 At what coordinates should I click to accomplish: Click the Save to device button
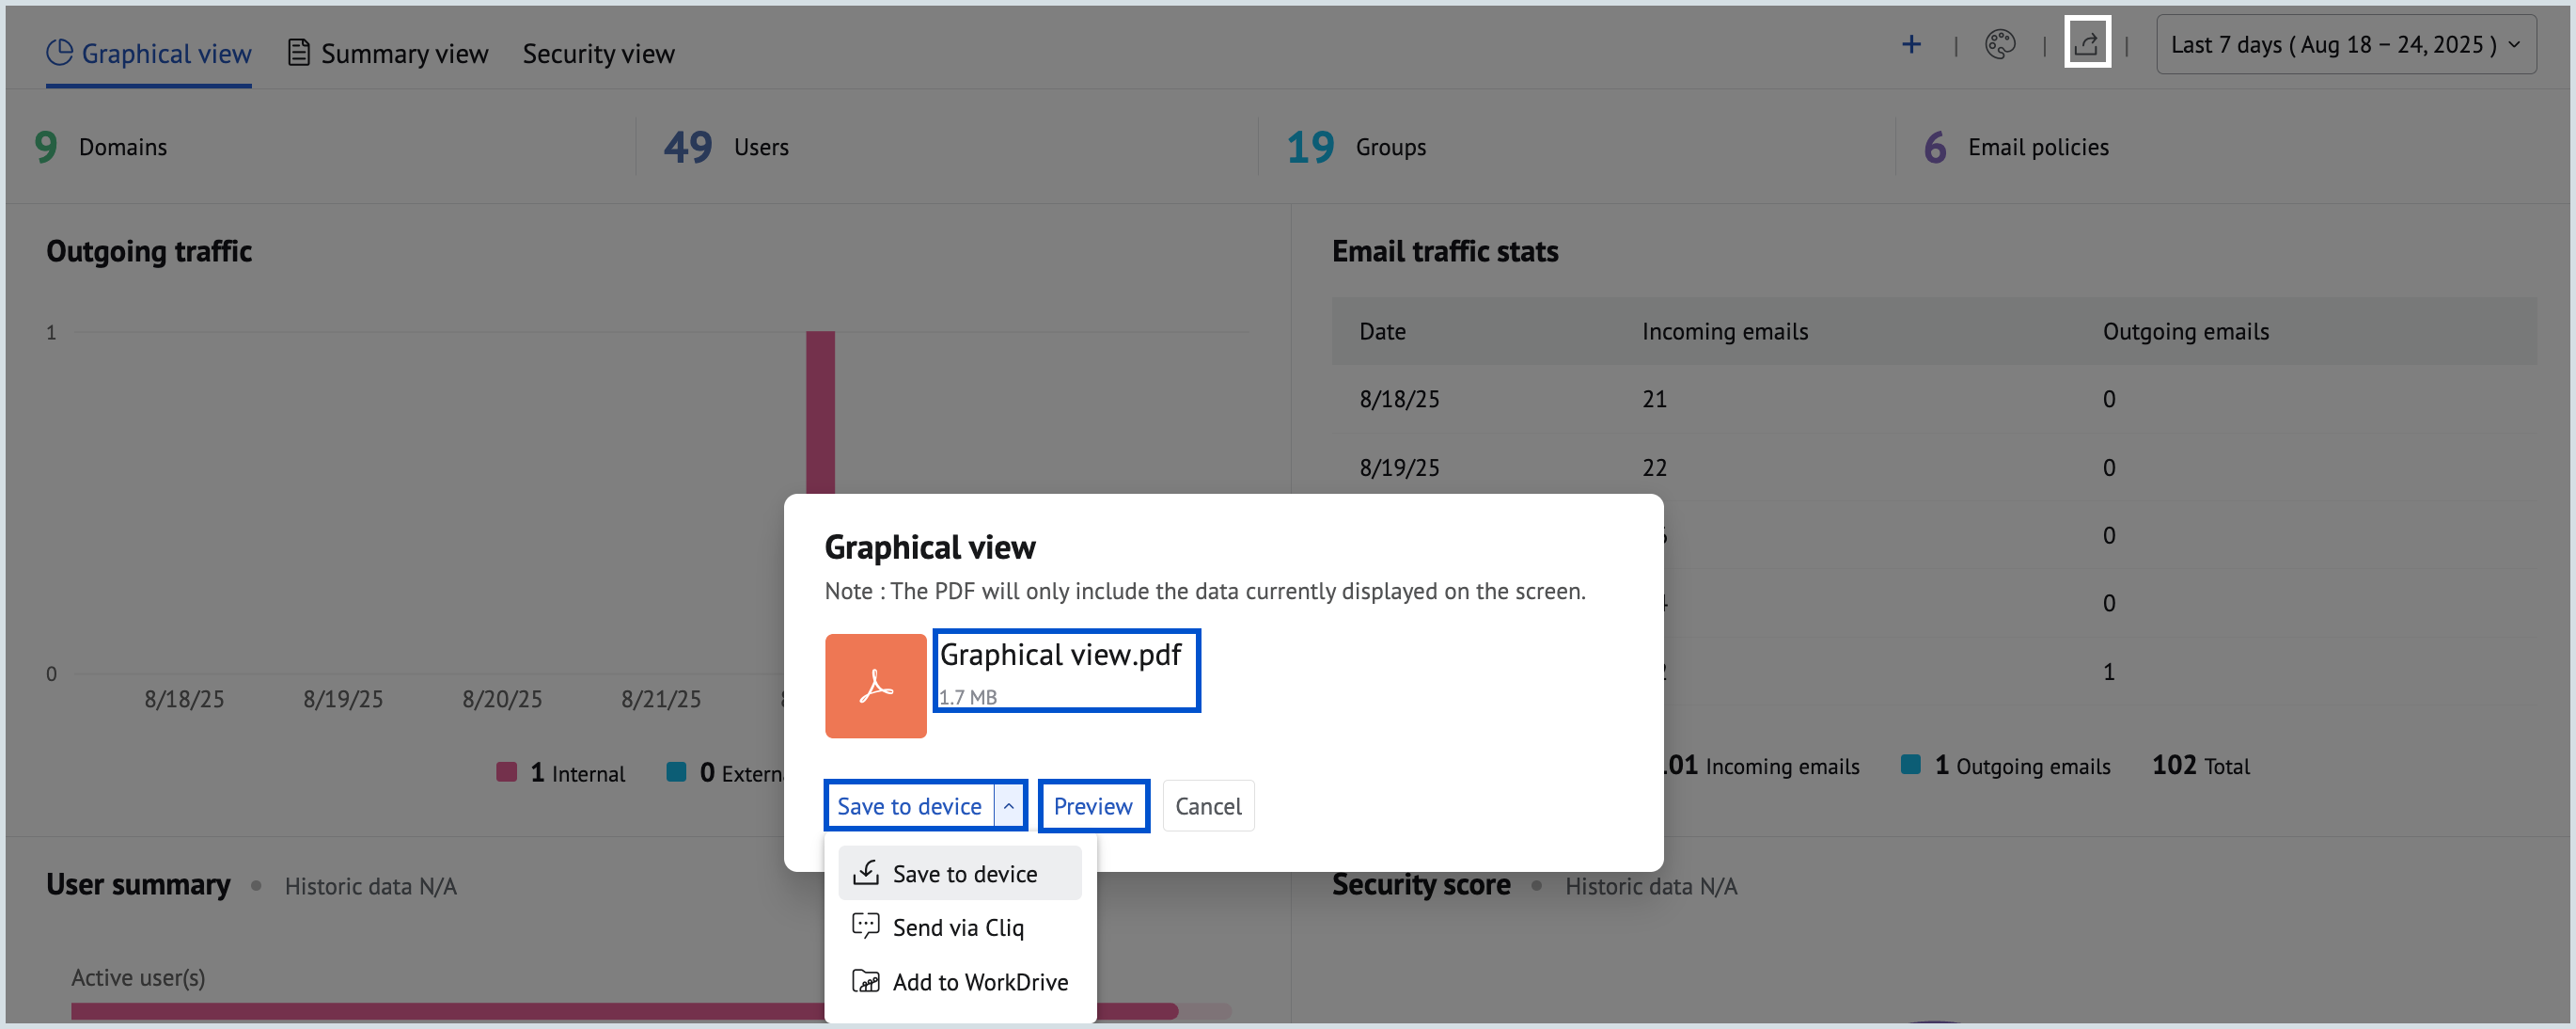(x=909, y=805)
